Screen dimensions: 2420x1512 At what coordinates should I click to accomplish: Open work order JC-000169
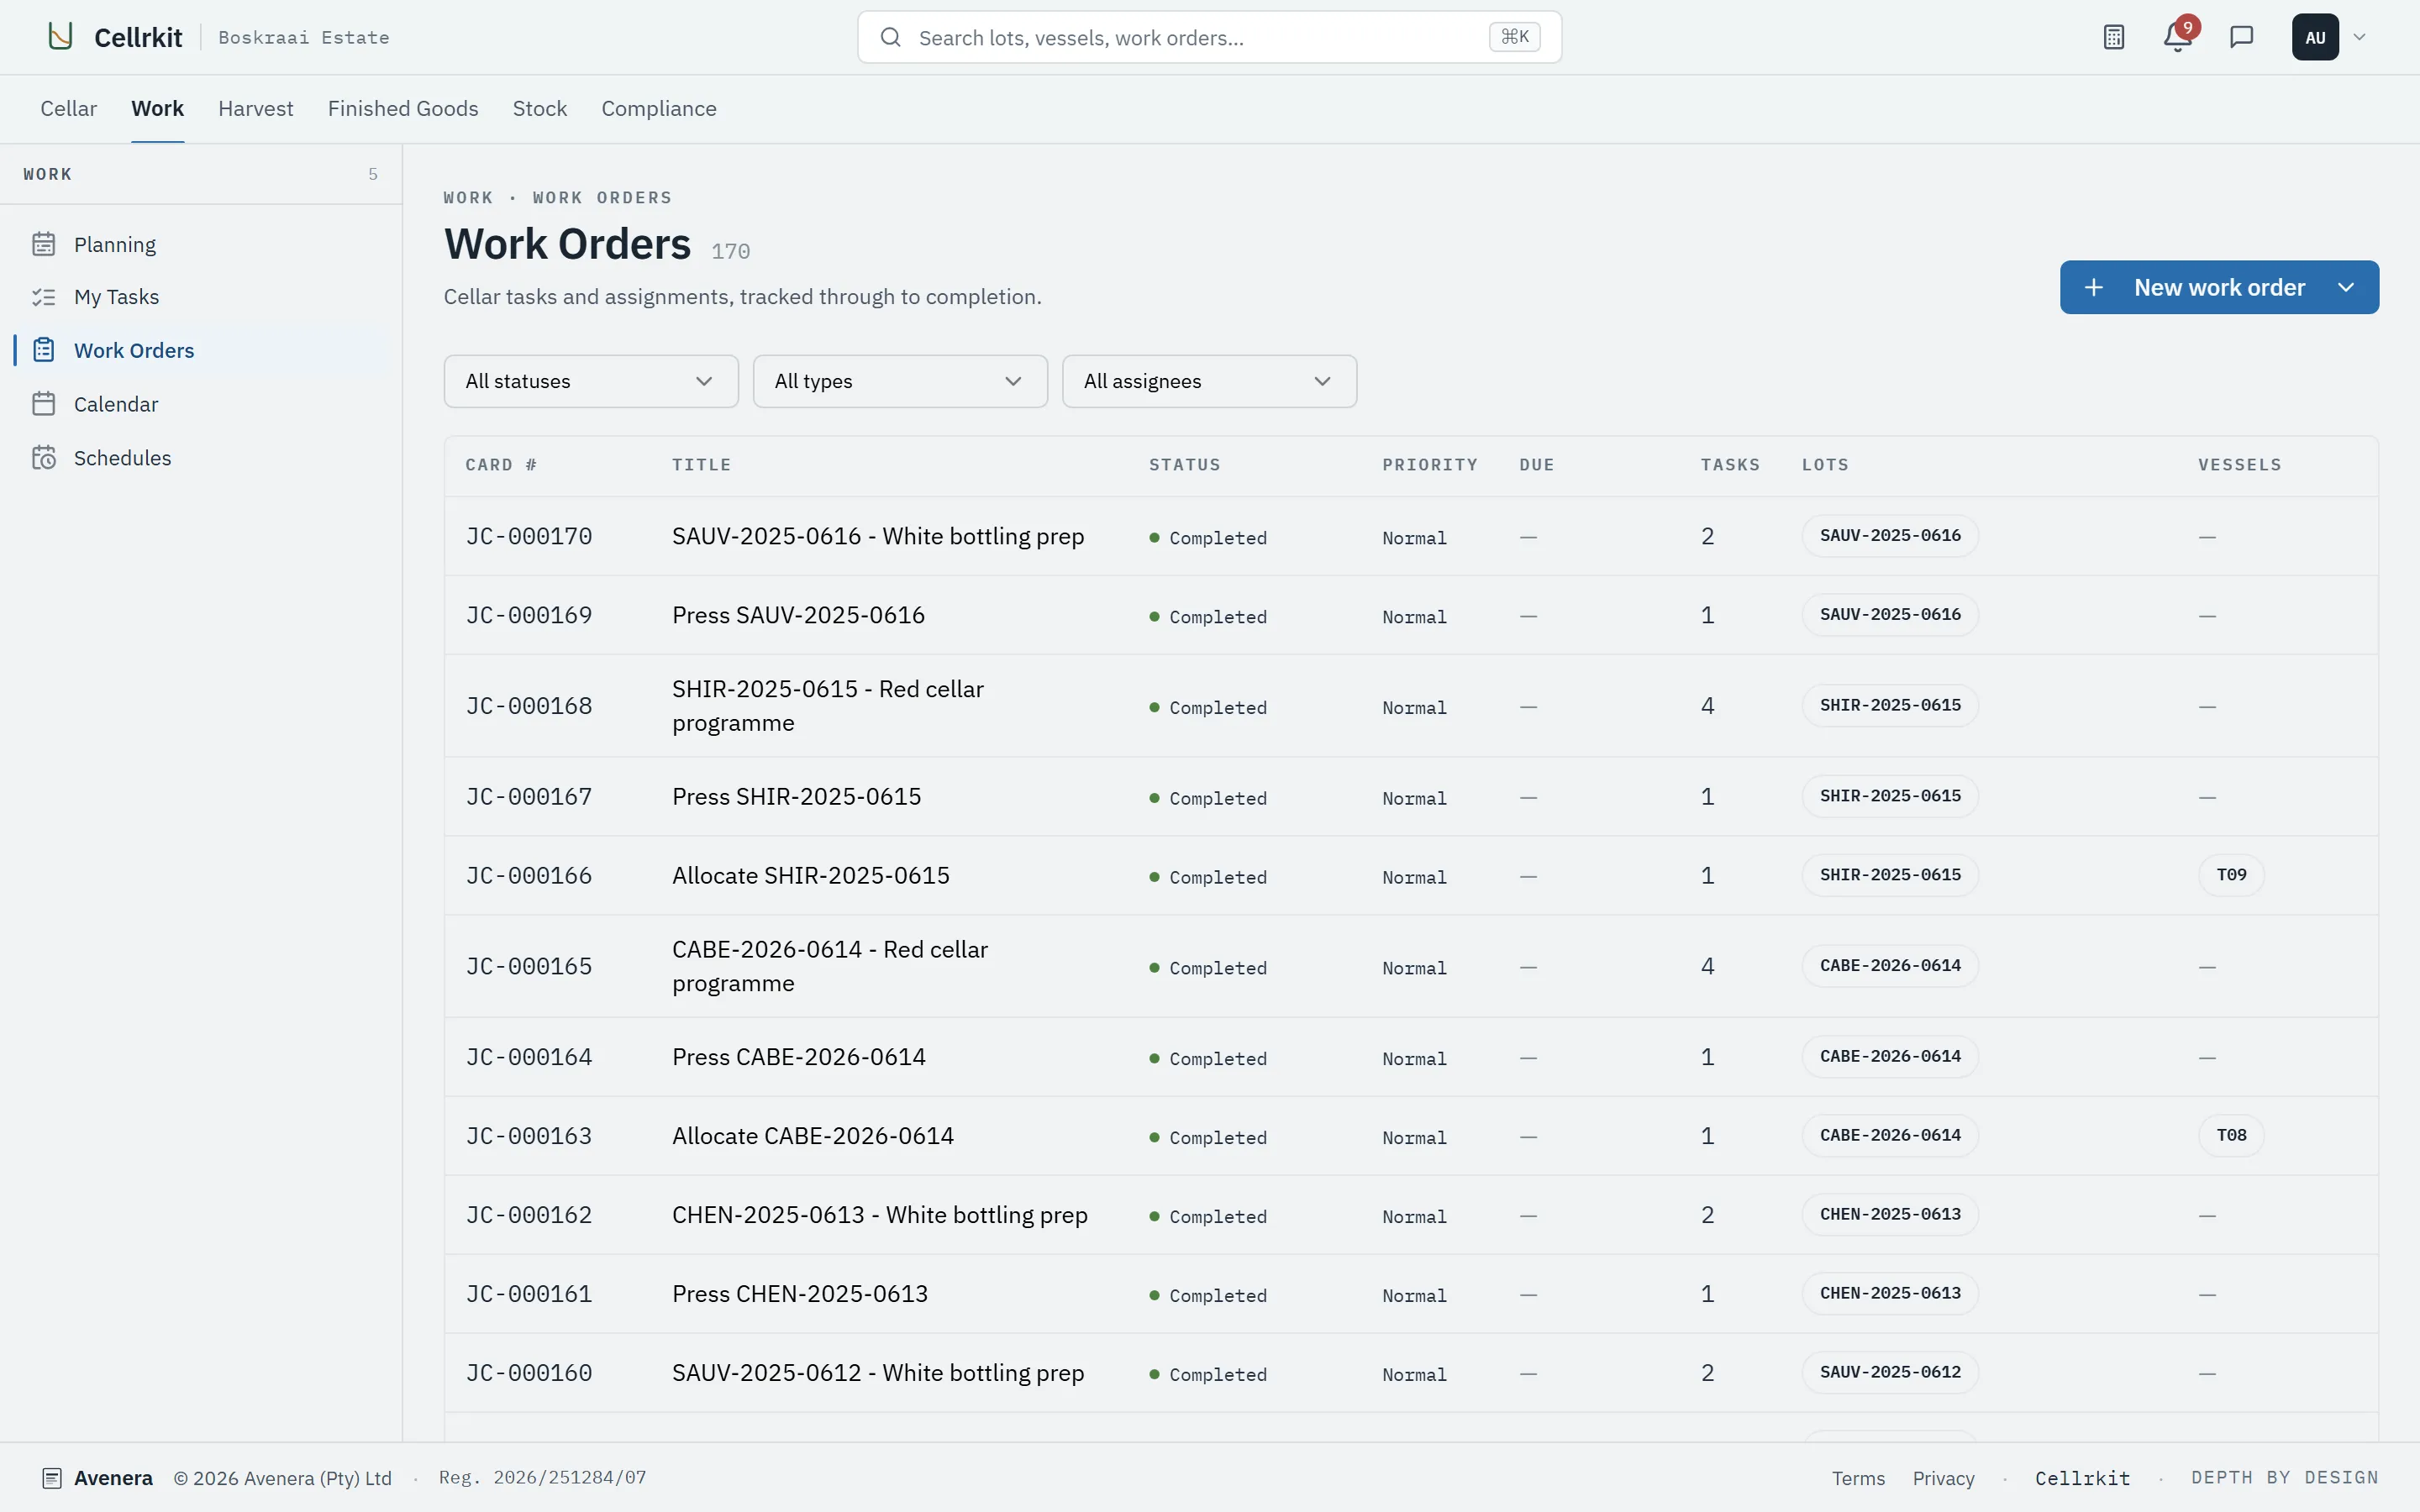(529, 615)
